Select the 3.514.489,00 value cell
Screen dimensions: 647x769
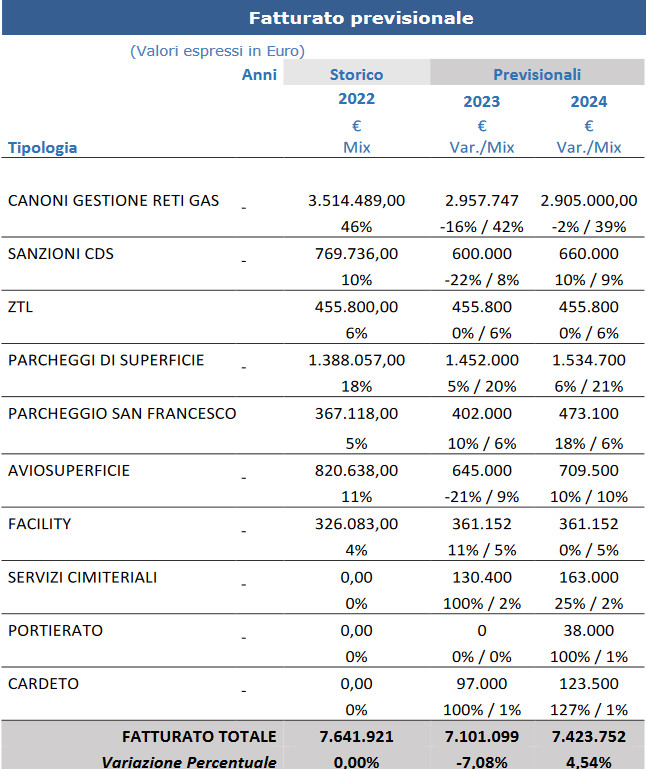point(357,201)
